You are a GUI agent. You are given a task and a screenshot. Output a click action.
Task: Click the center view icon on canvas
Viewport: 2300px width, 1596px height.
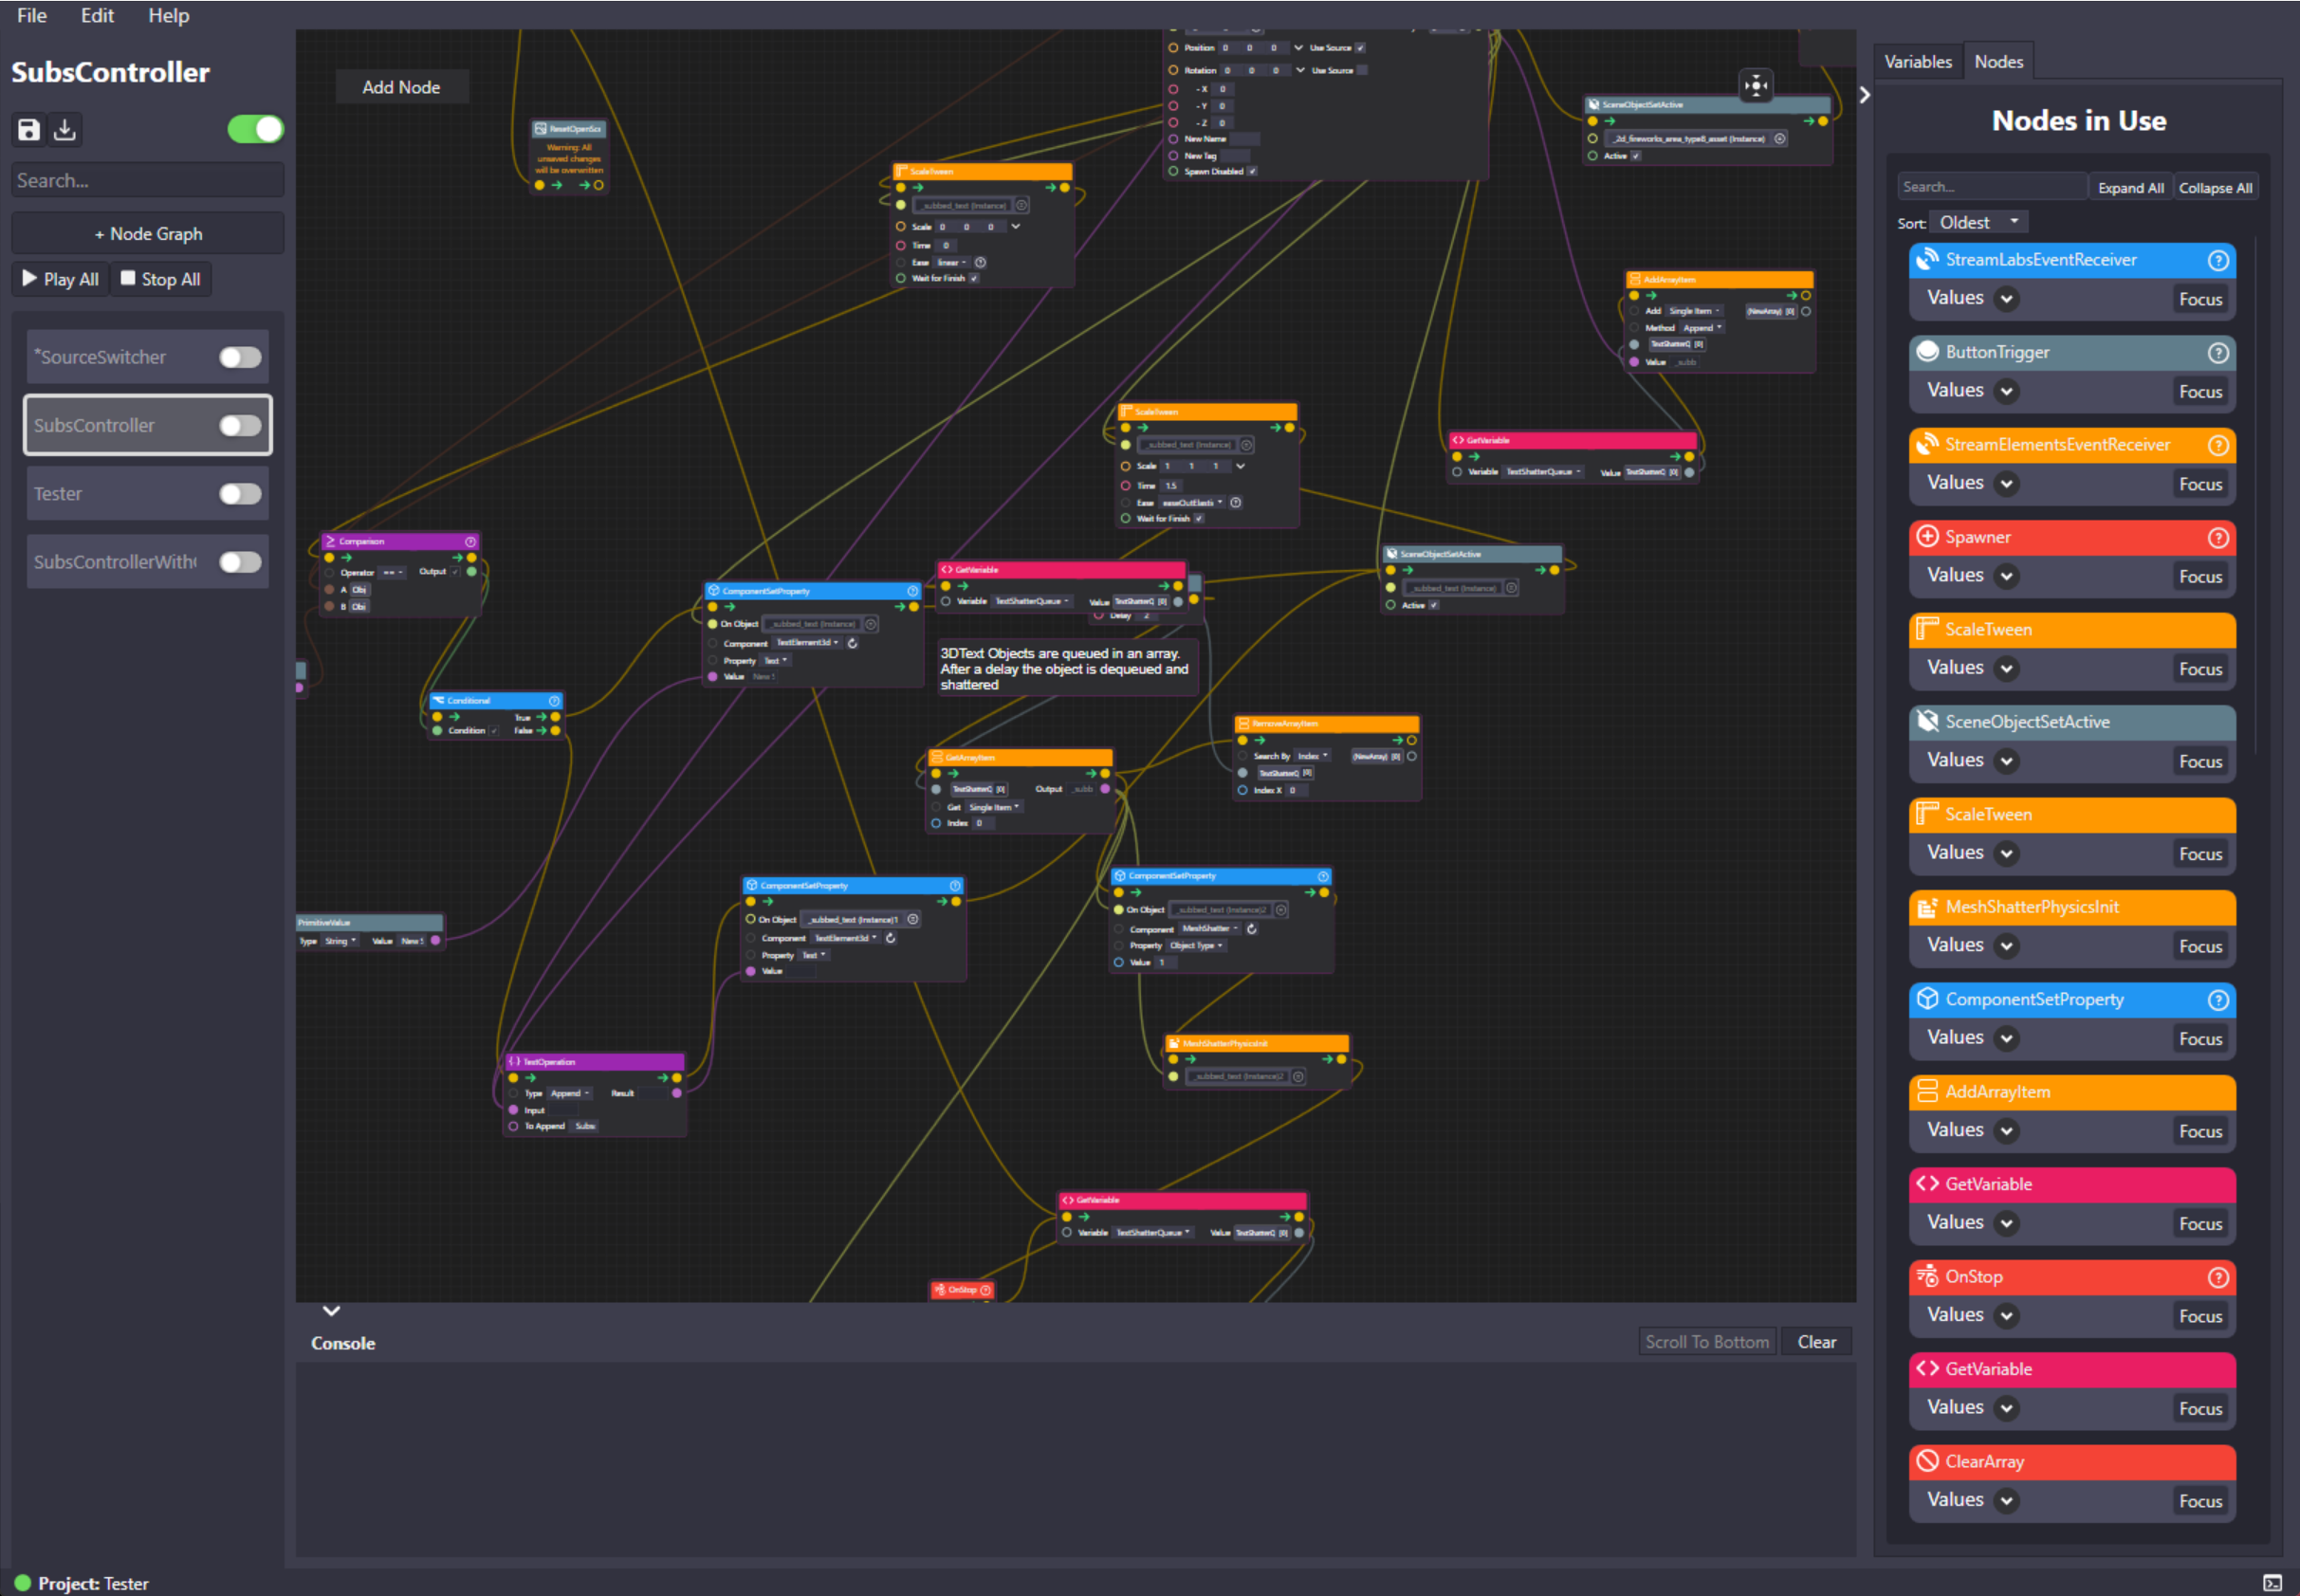[x=1755, y=86]
